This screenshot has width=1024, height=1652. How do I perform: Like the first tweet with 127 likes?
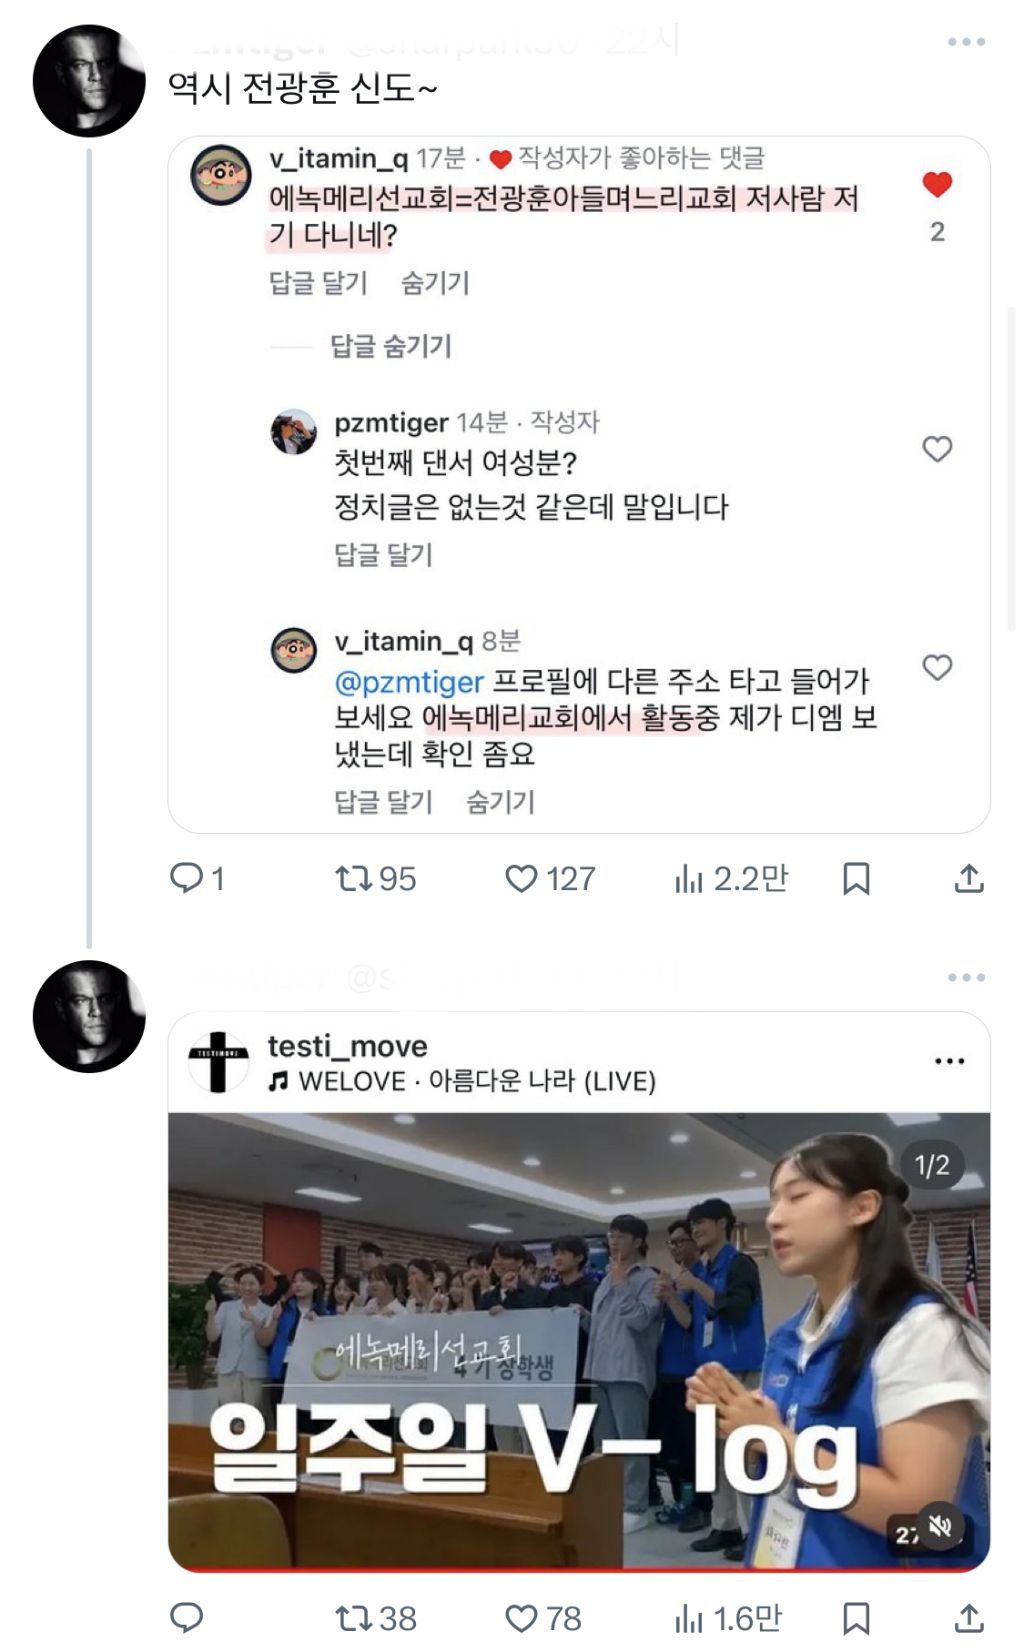point(521,879)
